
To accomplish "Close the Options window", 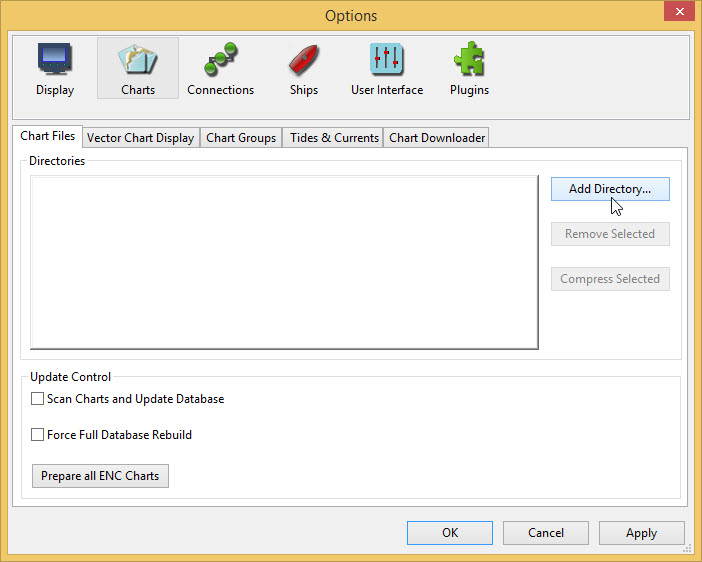I will tap(679, 12).
